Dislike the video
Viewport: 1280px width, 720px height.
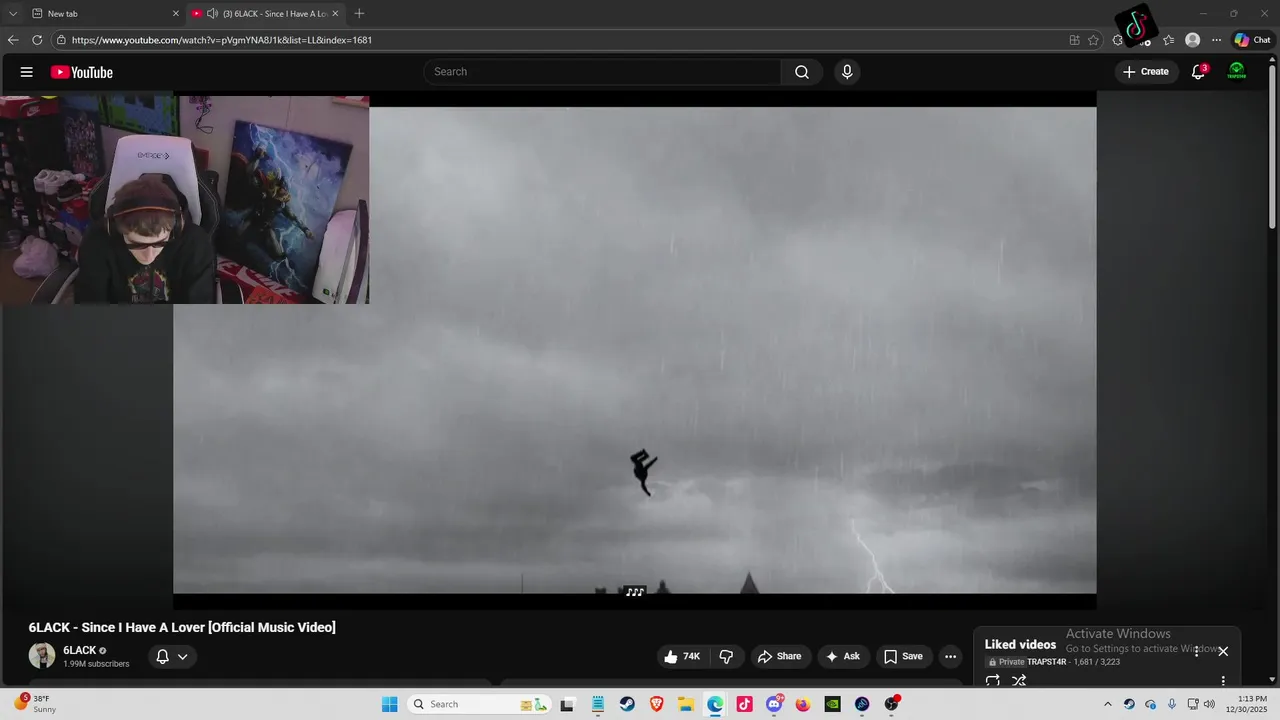pyautogui.click(x=727, y=657)
